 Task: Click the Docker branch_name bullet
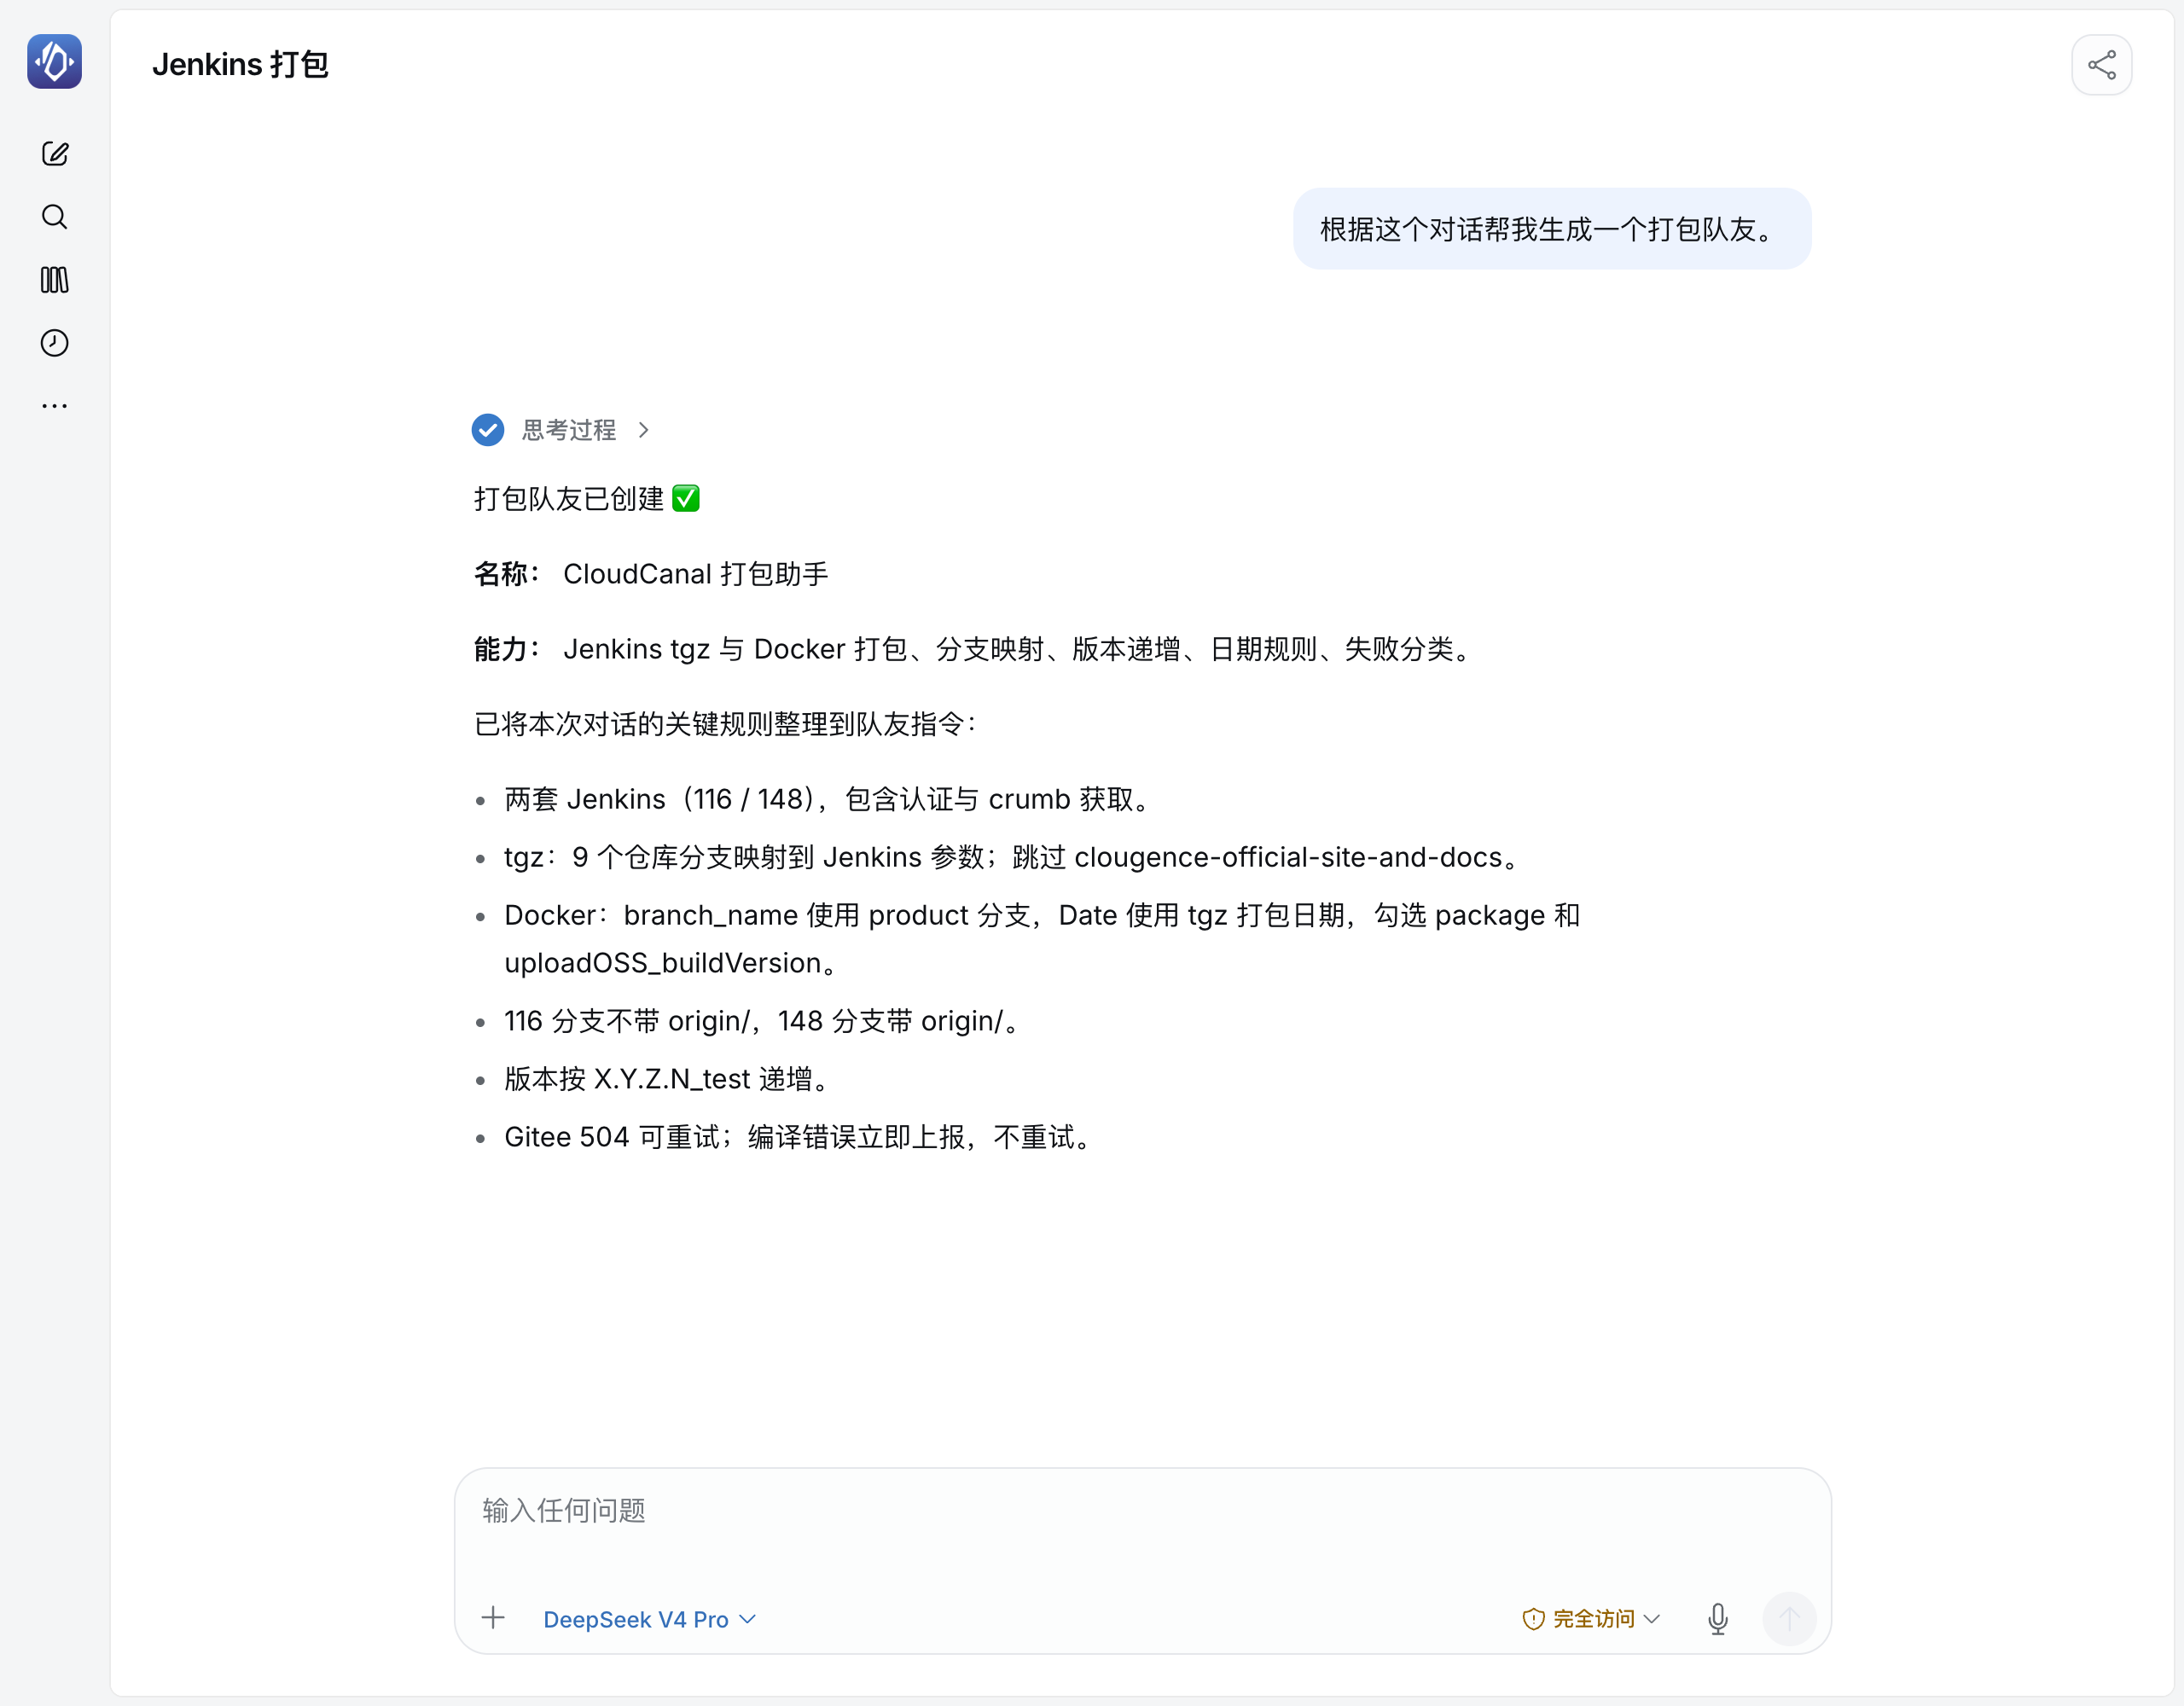pyautogui.click(x=1042, y=939)
